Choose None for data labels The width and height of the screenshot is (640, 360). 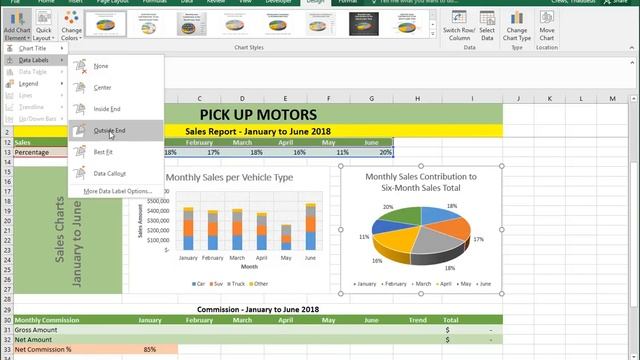(116, 66)
